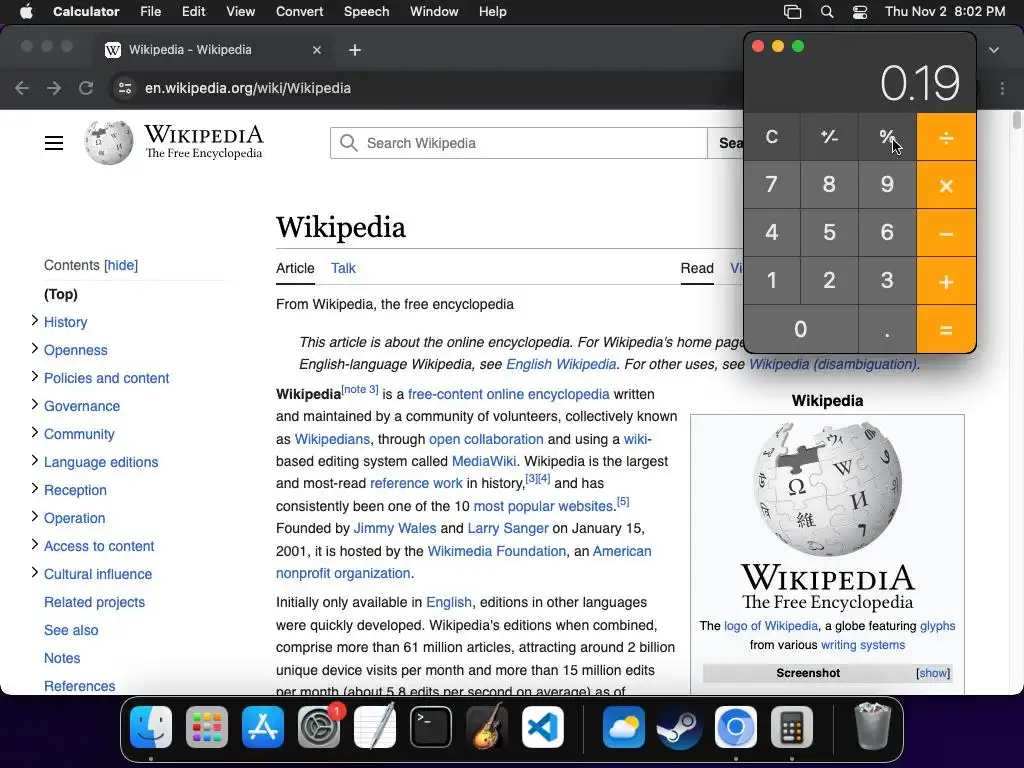Screen dimensions: 1024x768
Task: Click the Calculator icon in dock
Action: (x=792, y=727)
